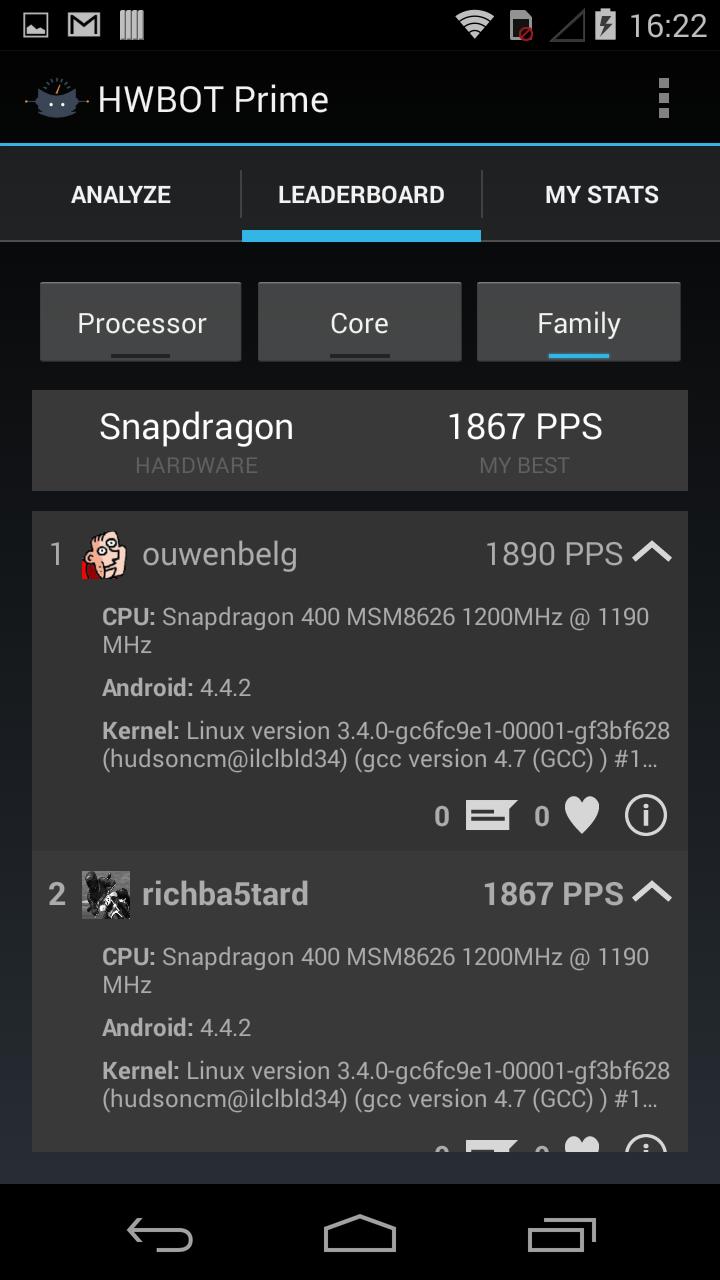View info for ouwenbelg's submission

645,816
